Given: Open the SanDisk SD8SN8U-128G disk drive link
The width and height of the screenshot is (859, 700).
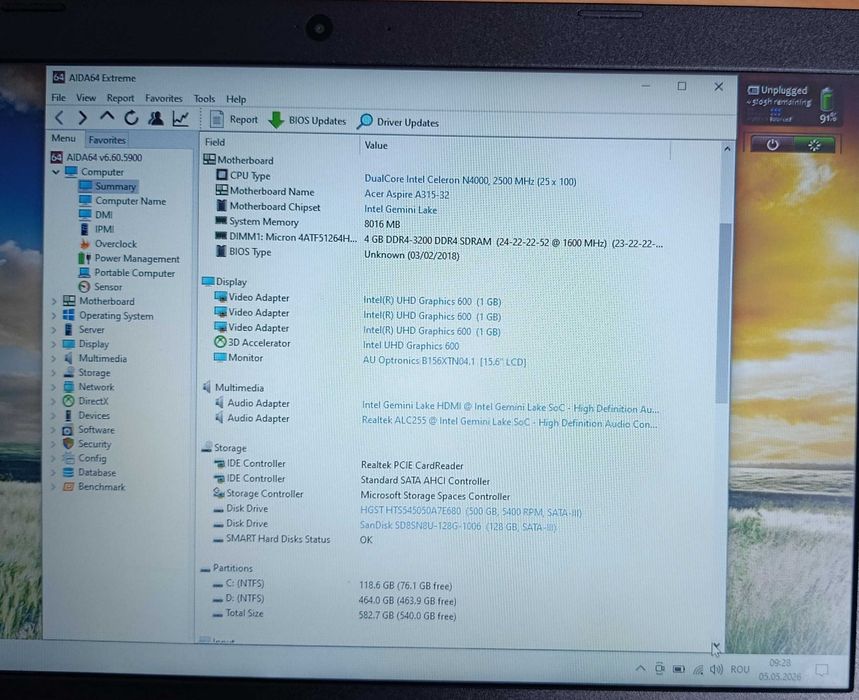Looking at the screenshot, I should [458, 526].
